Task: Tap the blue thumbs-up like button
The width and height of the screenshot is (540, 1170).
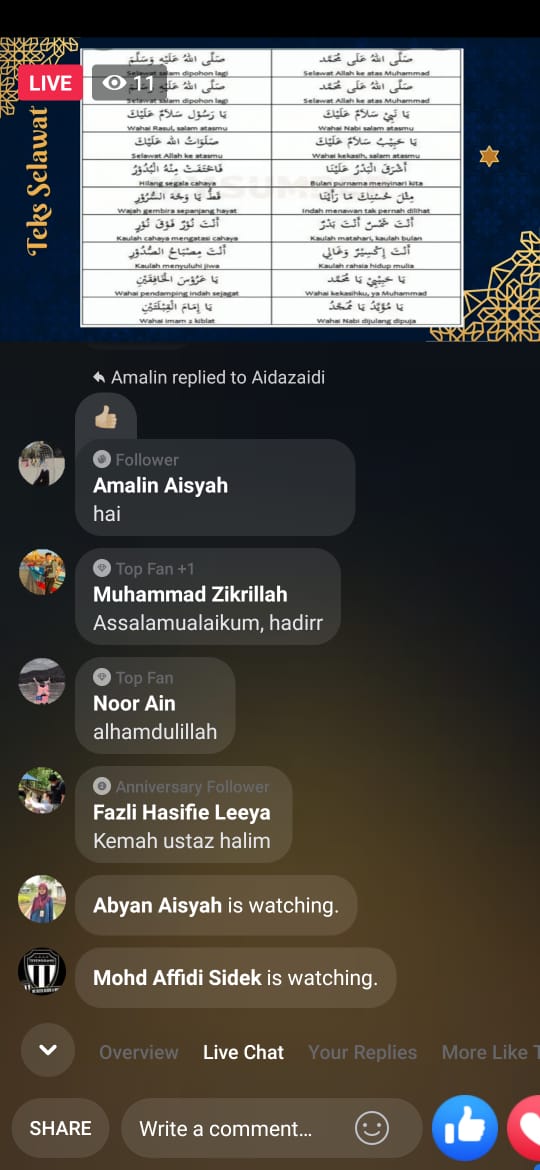Action: [465, 1128]
